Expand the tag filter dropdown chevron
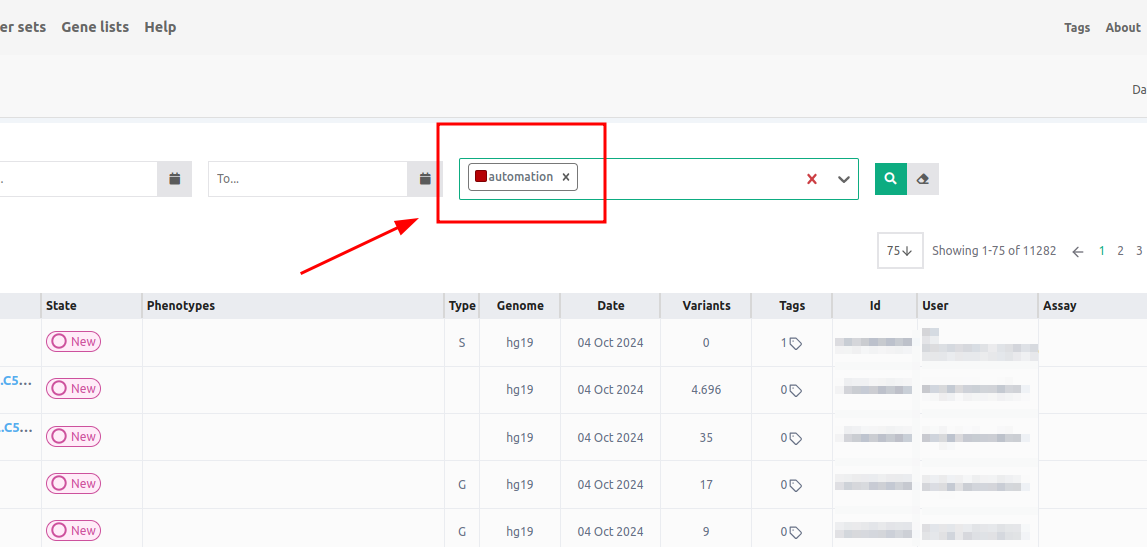The image size is (1147, 547). click(843, 179)
